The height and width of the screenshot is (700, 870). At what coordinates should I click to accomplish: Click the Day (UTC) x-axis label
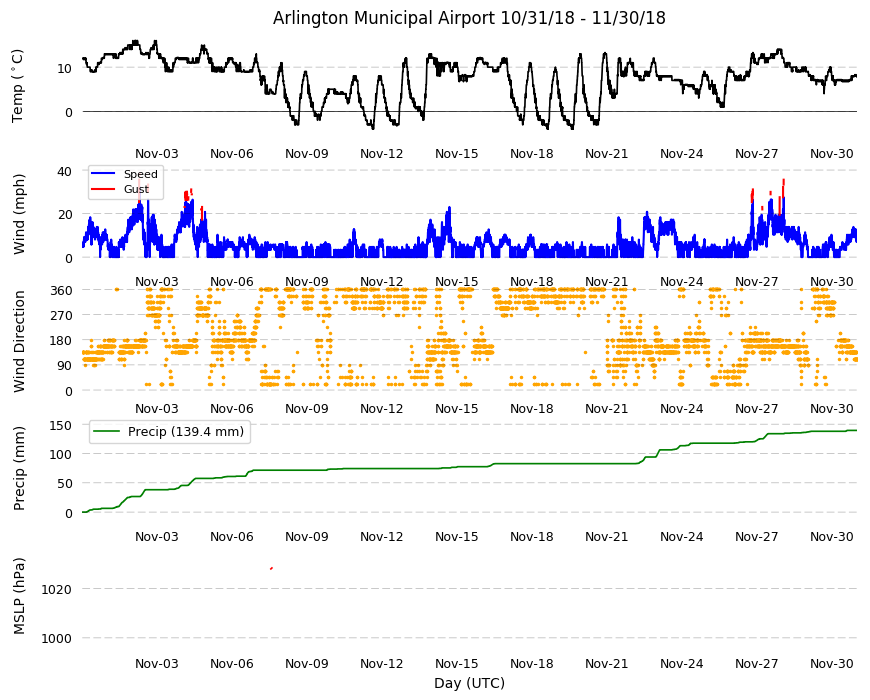469,683
